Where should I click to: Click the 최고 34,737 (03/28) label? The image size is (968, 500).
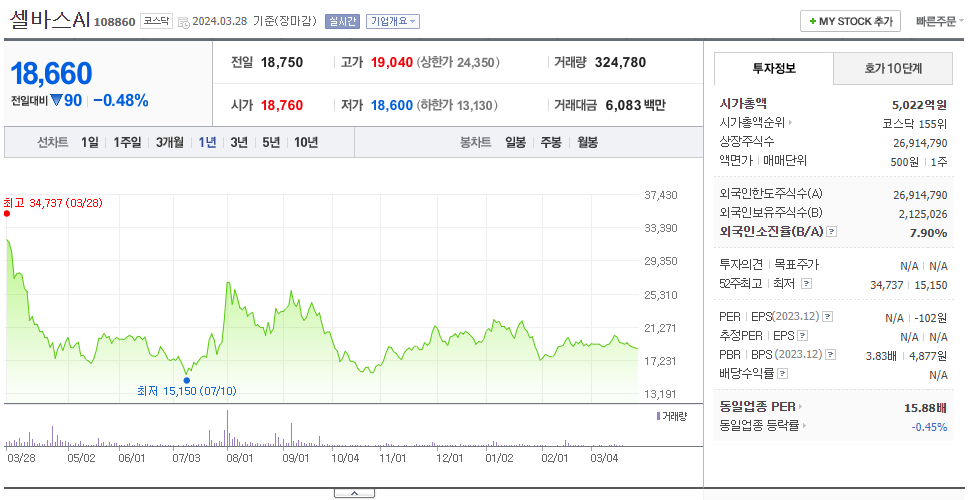coord(53,202)
